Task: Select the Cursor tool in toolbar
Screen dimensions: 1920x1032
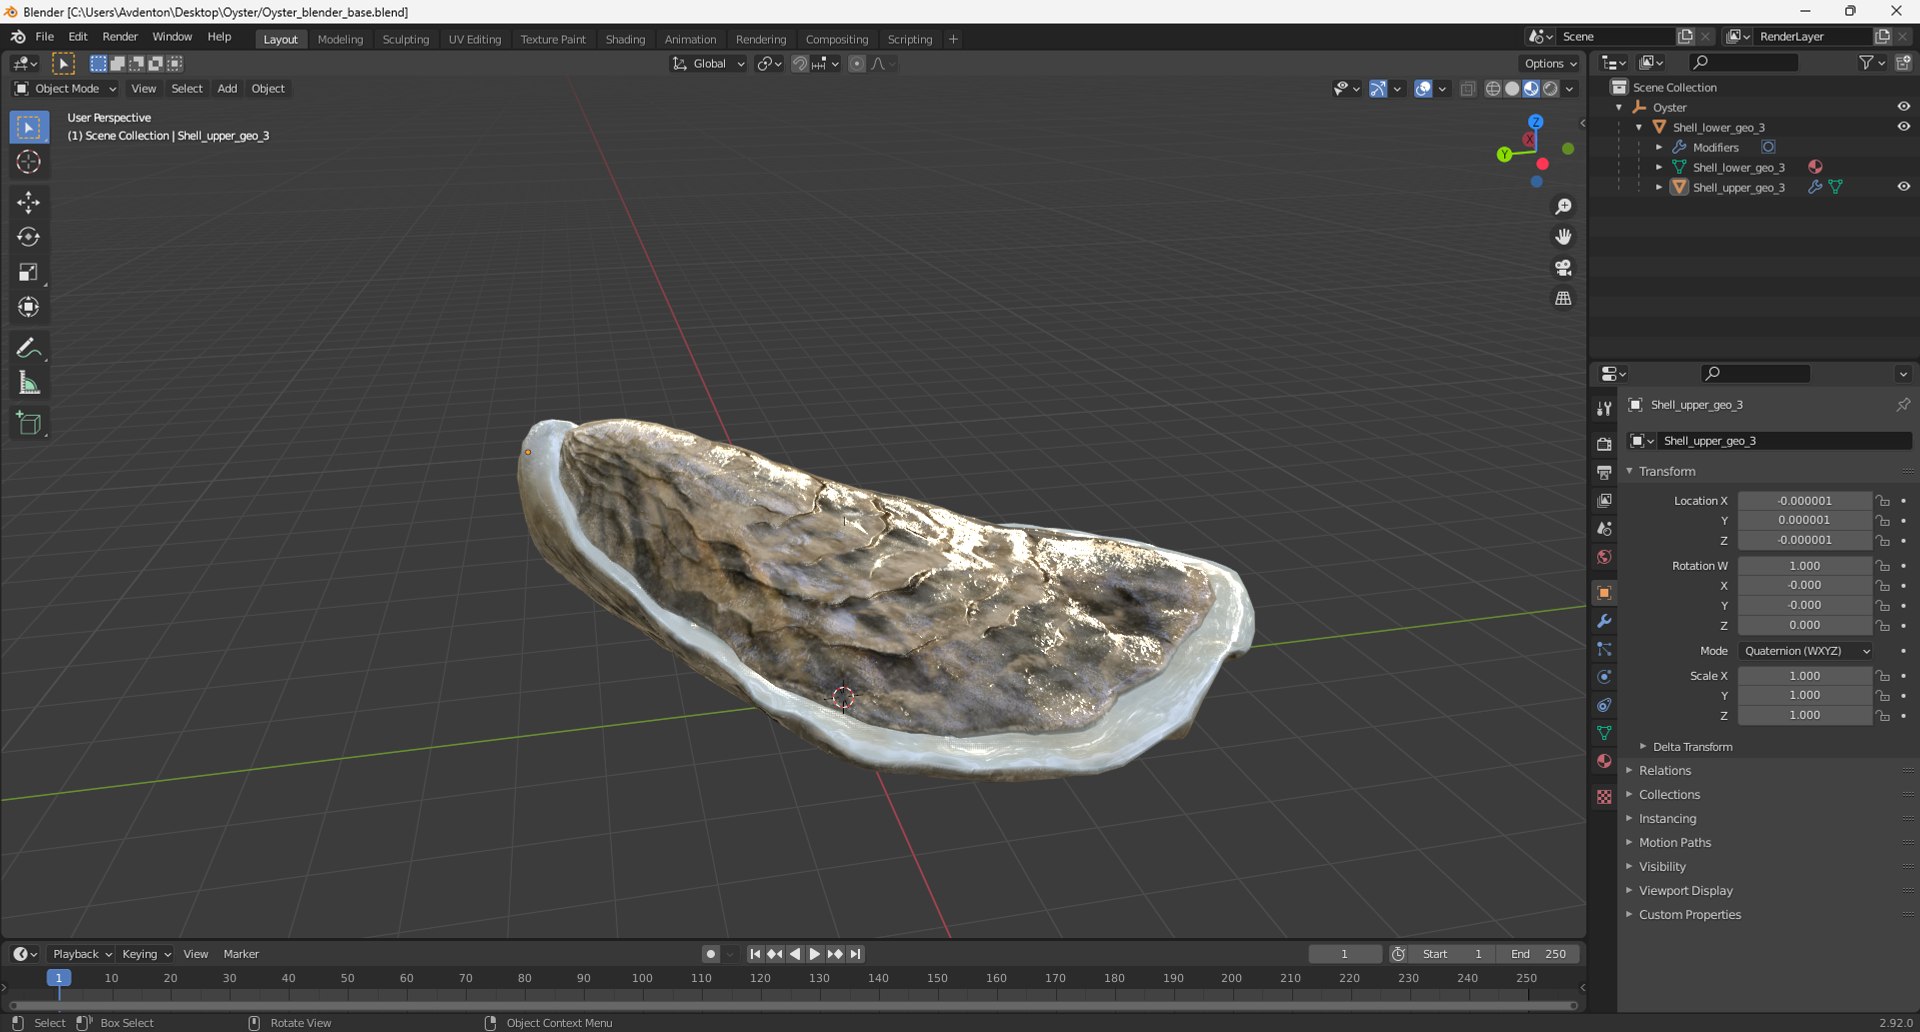Action: (x=28, y=162)
